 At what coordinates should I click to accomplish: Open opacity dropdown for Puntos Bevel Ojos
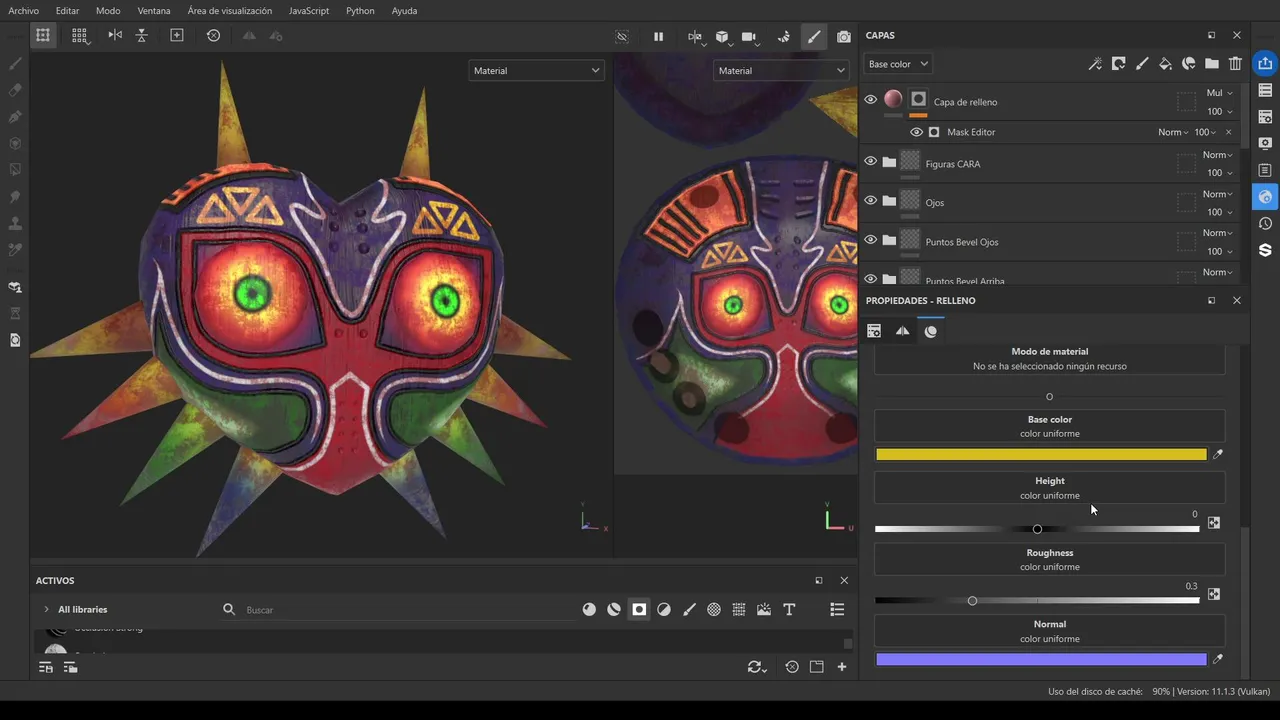(x=1220, y=251)
